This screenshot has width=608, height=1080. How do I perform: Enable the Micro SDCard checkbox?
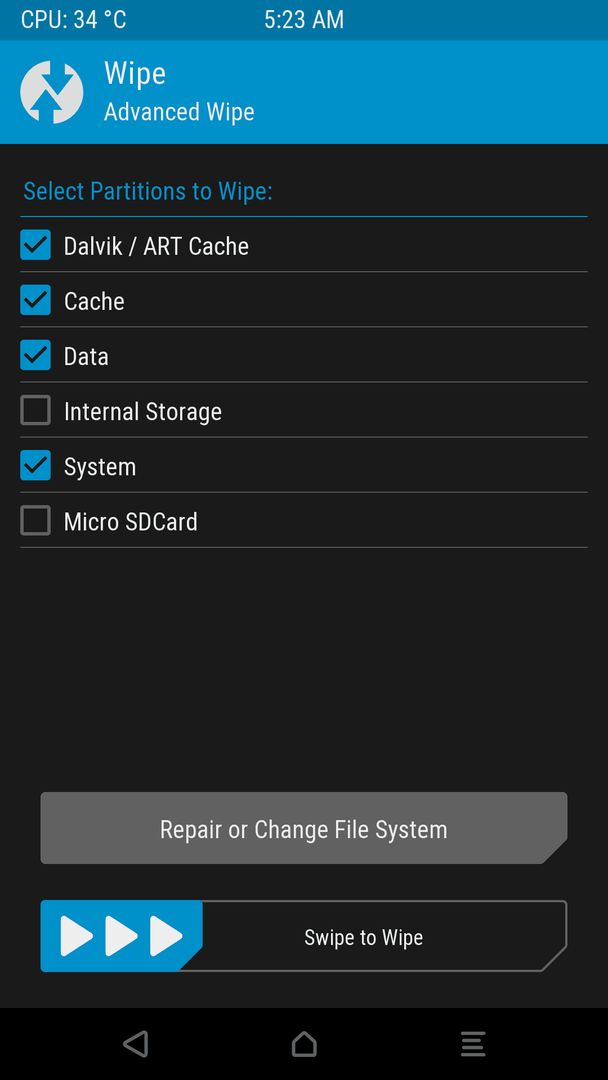35,520
